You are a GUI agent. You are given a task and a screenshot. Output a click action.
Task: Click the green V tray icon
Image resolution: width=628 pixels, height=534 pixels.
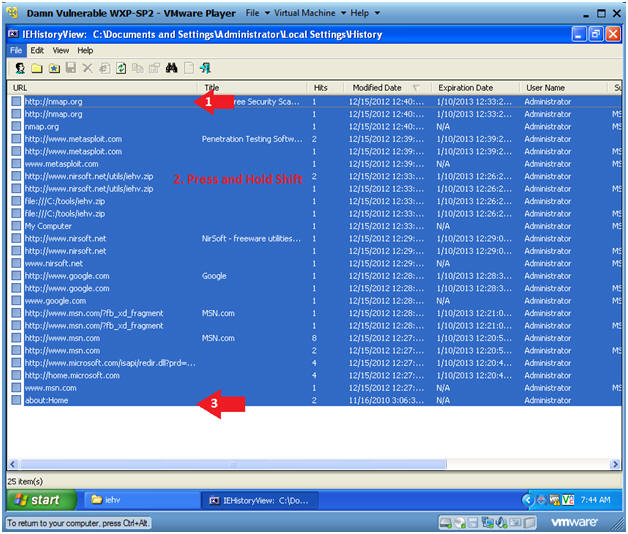[x=568, y=500]
